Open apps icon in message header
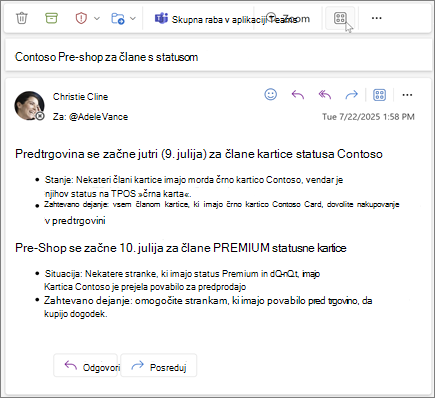This screenshot has height=398, width=435. (379, 95)
